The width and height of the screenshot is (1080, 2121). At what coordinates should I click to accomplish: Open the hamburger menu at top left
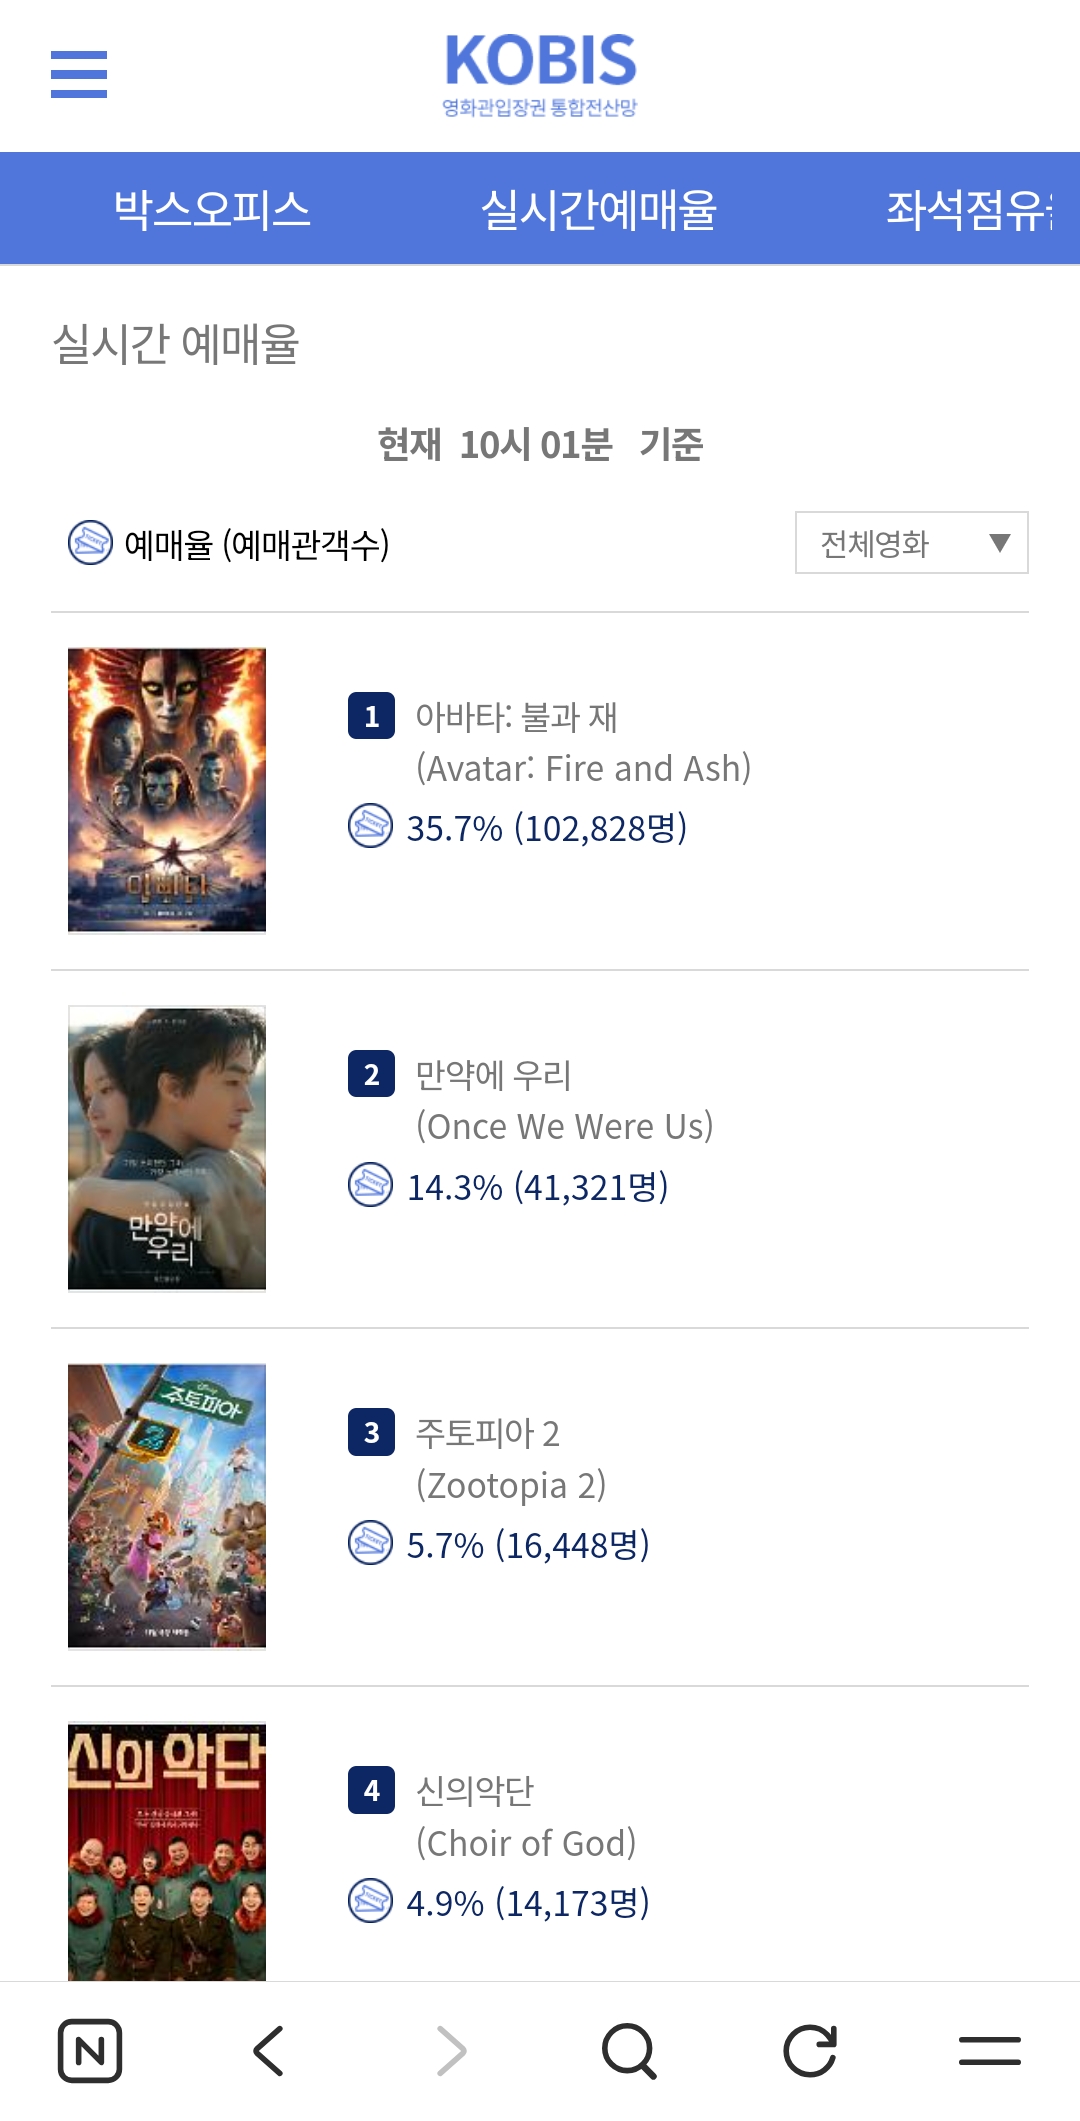pos(79,74)
